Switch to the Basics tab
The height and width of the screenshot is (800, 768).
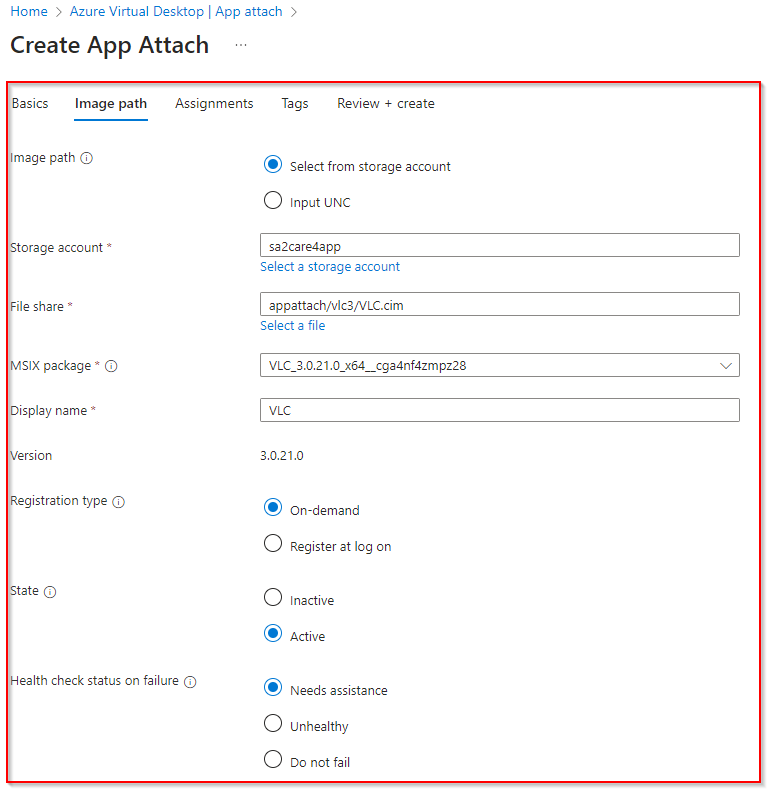point(30,104)
